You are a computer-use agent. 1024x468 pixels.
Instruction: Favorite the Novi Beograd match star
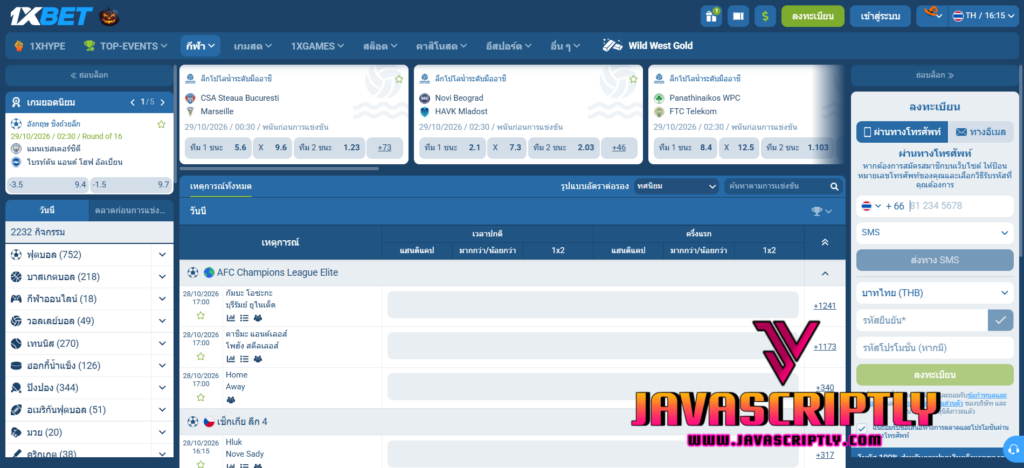[x=633, y=79]
